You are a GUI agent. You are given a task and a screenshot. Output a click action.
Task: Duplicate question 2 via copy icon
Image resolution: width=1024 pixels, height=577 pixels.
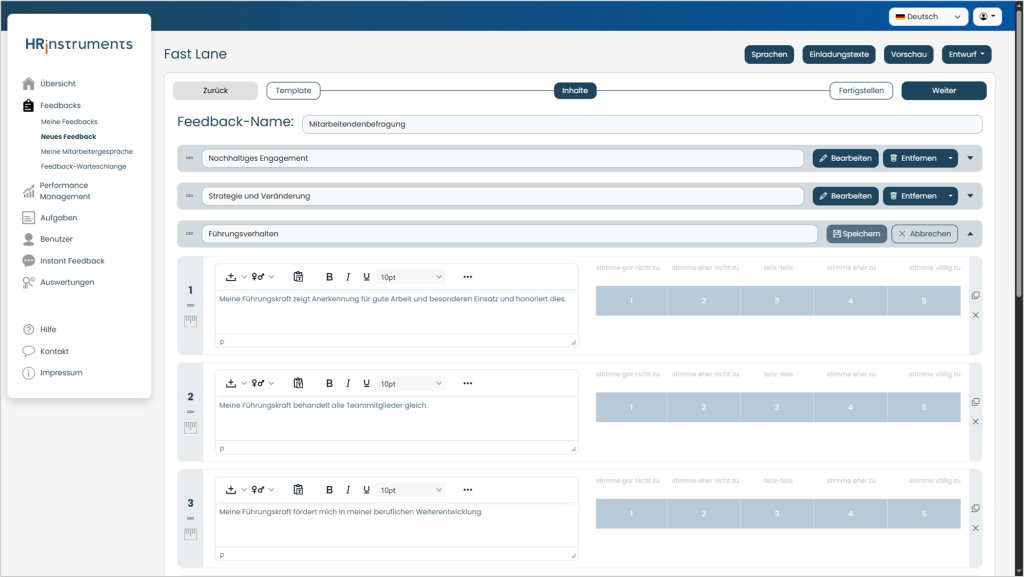coord(975,402)
